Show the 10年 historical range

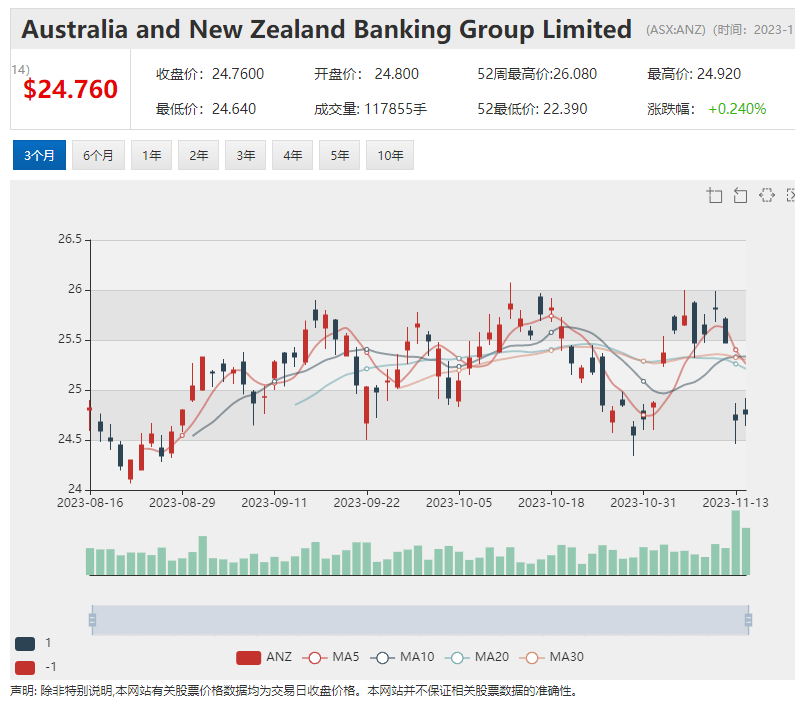tap(390, 155)
